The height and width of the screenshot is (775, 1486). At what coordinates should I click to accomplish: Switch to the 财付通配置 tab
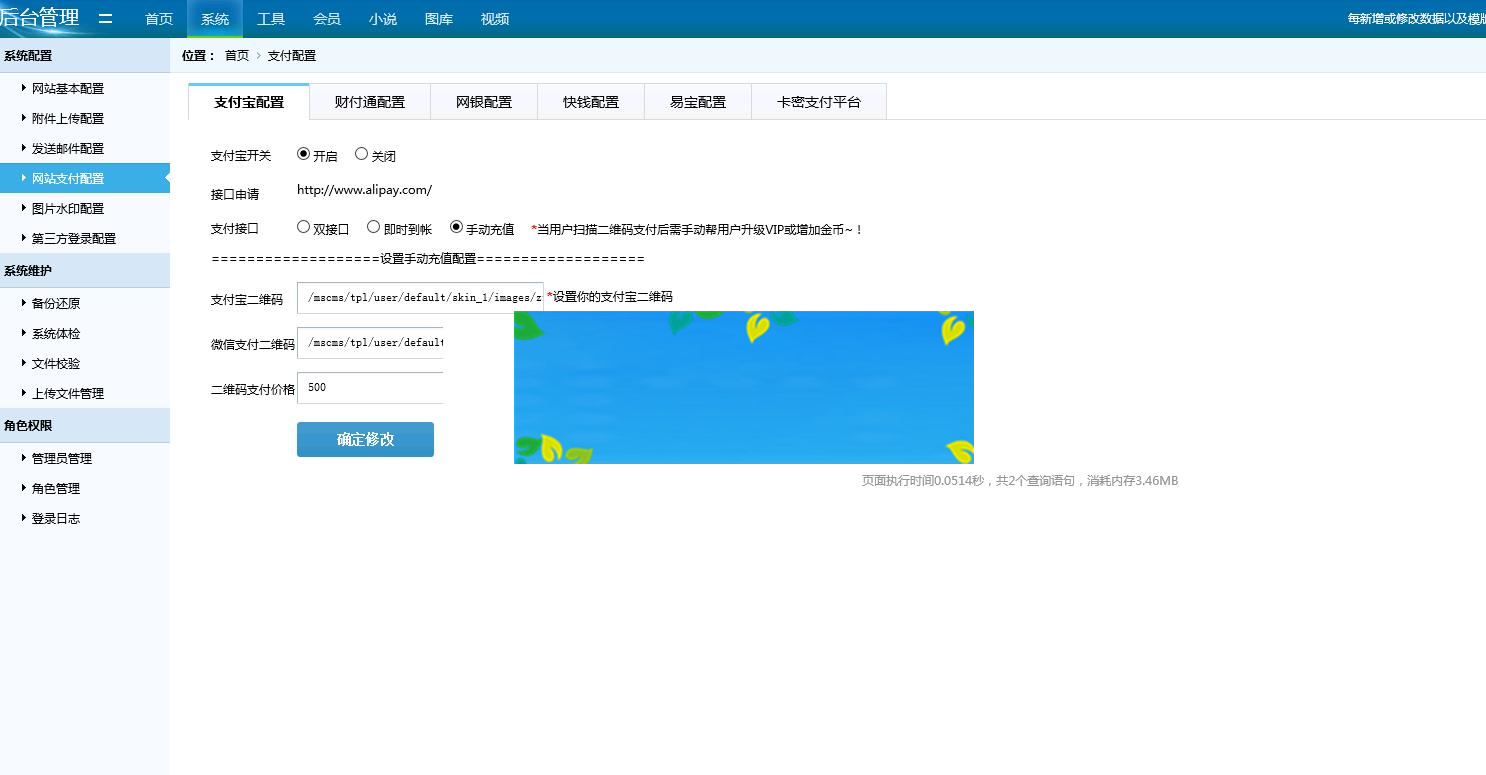click(368, 100)
